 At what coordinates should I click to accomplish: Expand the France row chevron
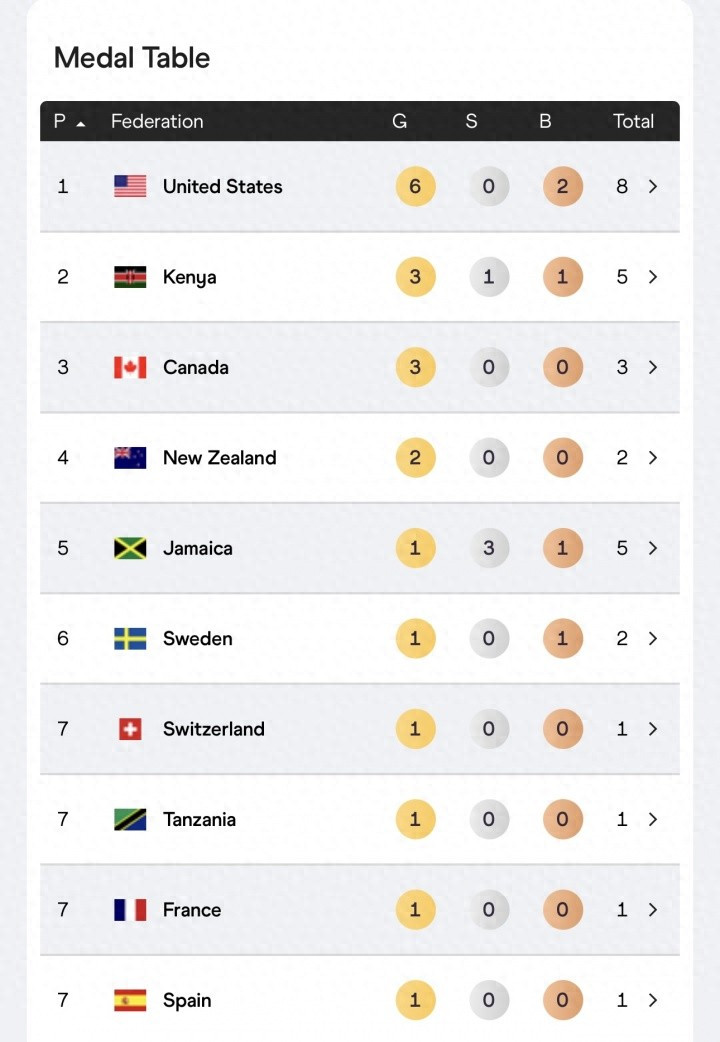click(x=653, y=910)
